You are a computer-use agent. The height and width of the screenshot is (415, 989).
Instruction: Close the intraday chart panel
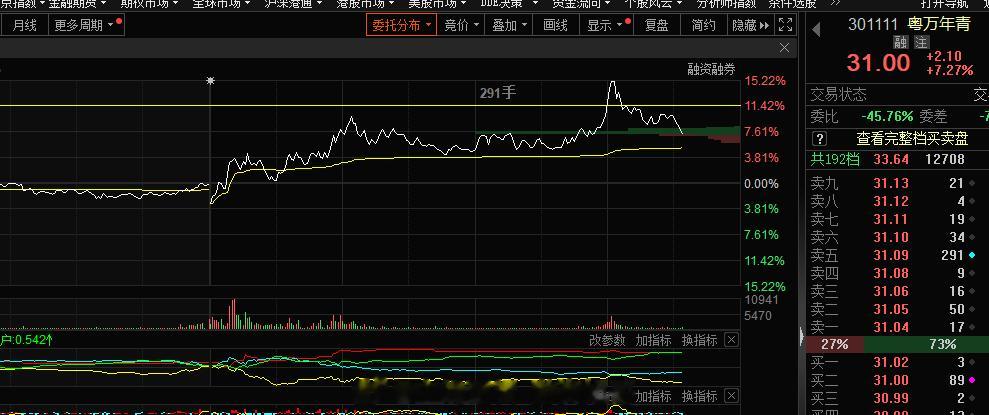[785, 48]
